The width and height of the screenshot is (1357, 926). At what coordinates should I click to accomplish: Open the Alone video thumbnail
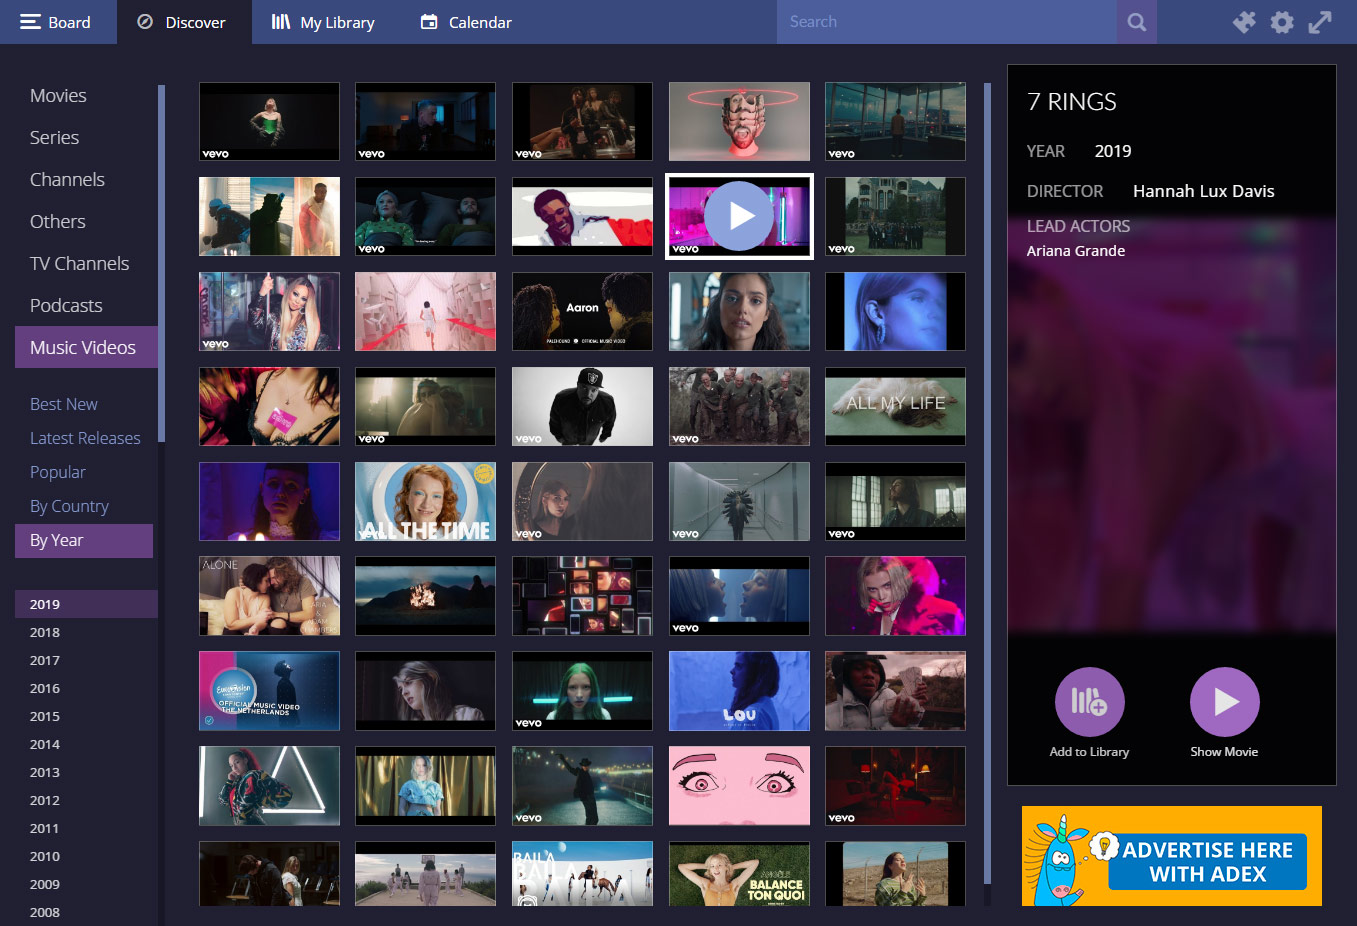[x=269, y=596]
